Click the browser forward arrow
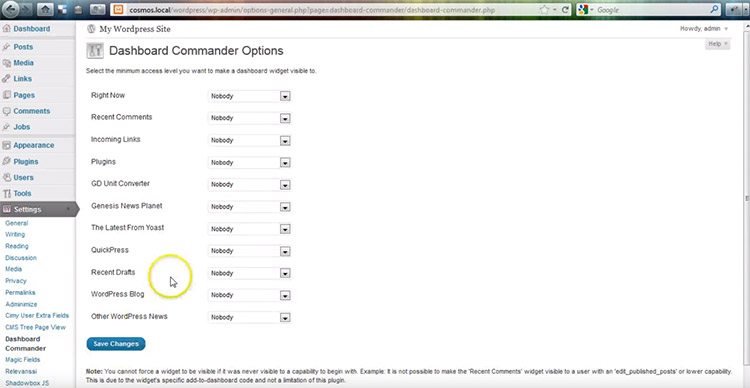 click(26, 9)
